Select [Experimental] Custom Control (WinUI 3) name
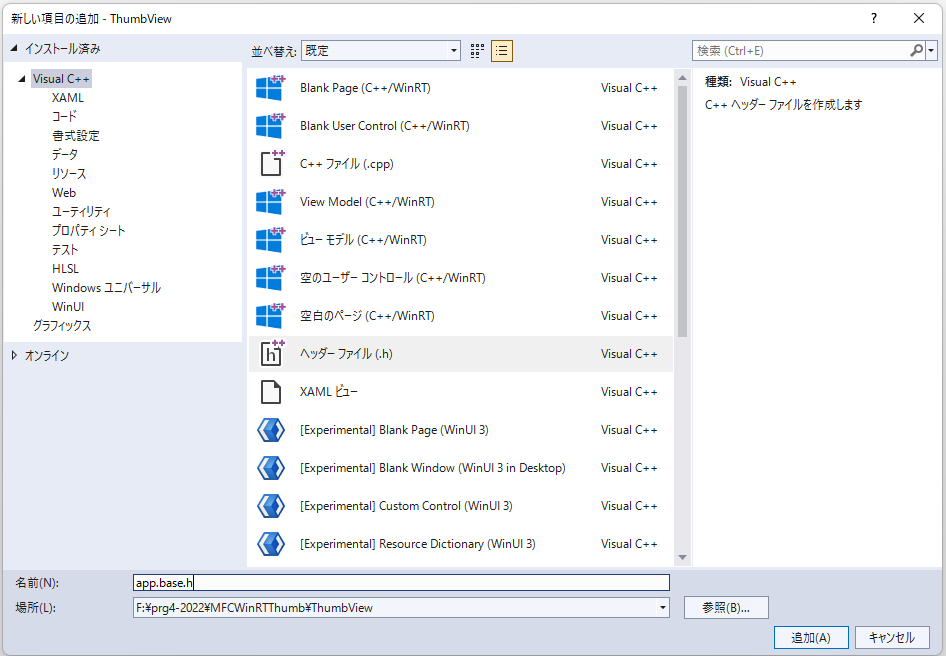The width and height of the screenshot is (946, 656). click(x=406, y=506)
